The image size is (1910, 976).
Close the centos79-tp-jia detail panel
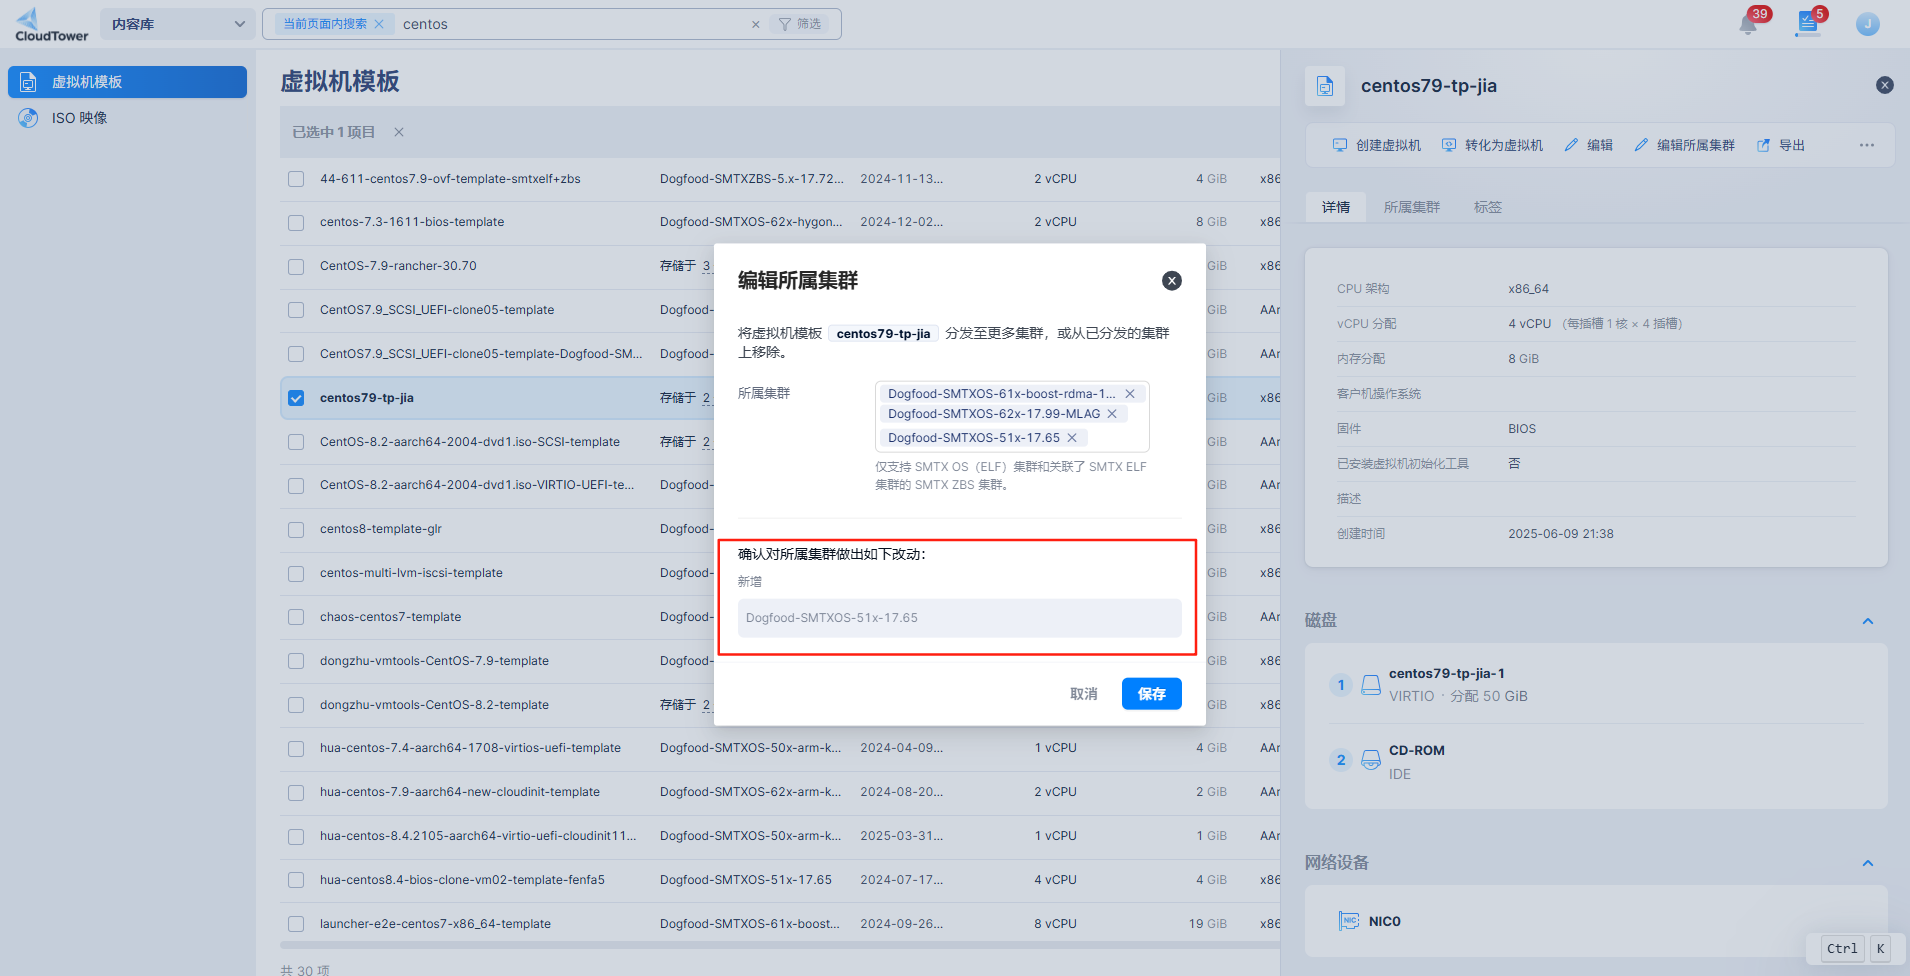pyautogui.click(x=1884, y=86)
